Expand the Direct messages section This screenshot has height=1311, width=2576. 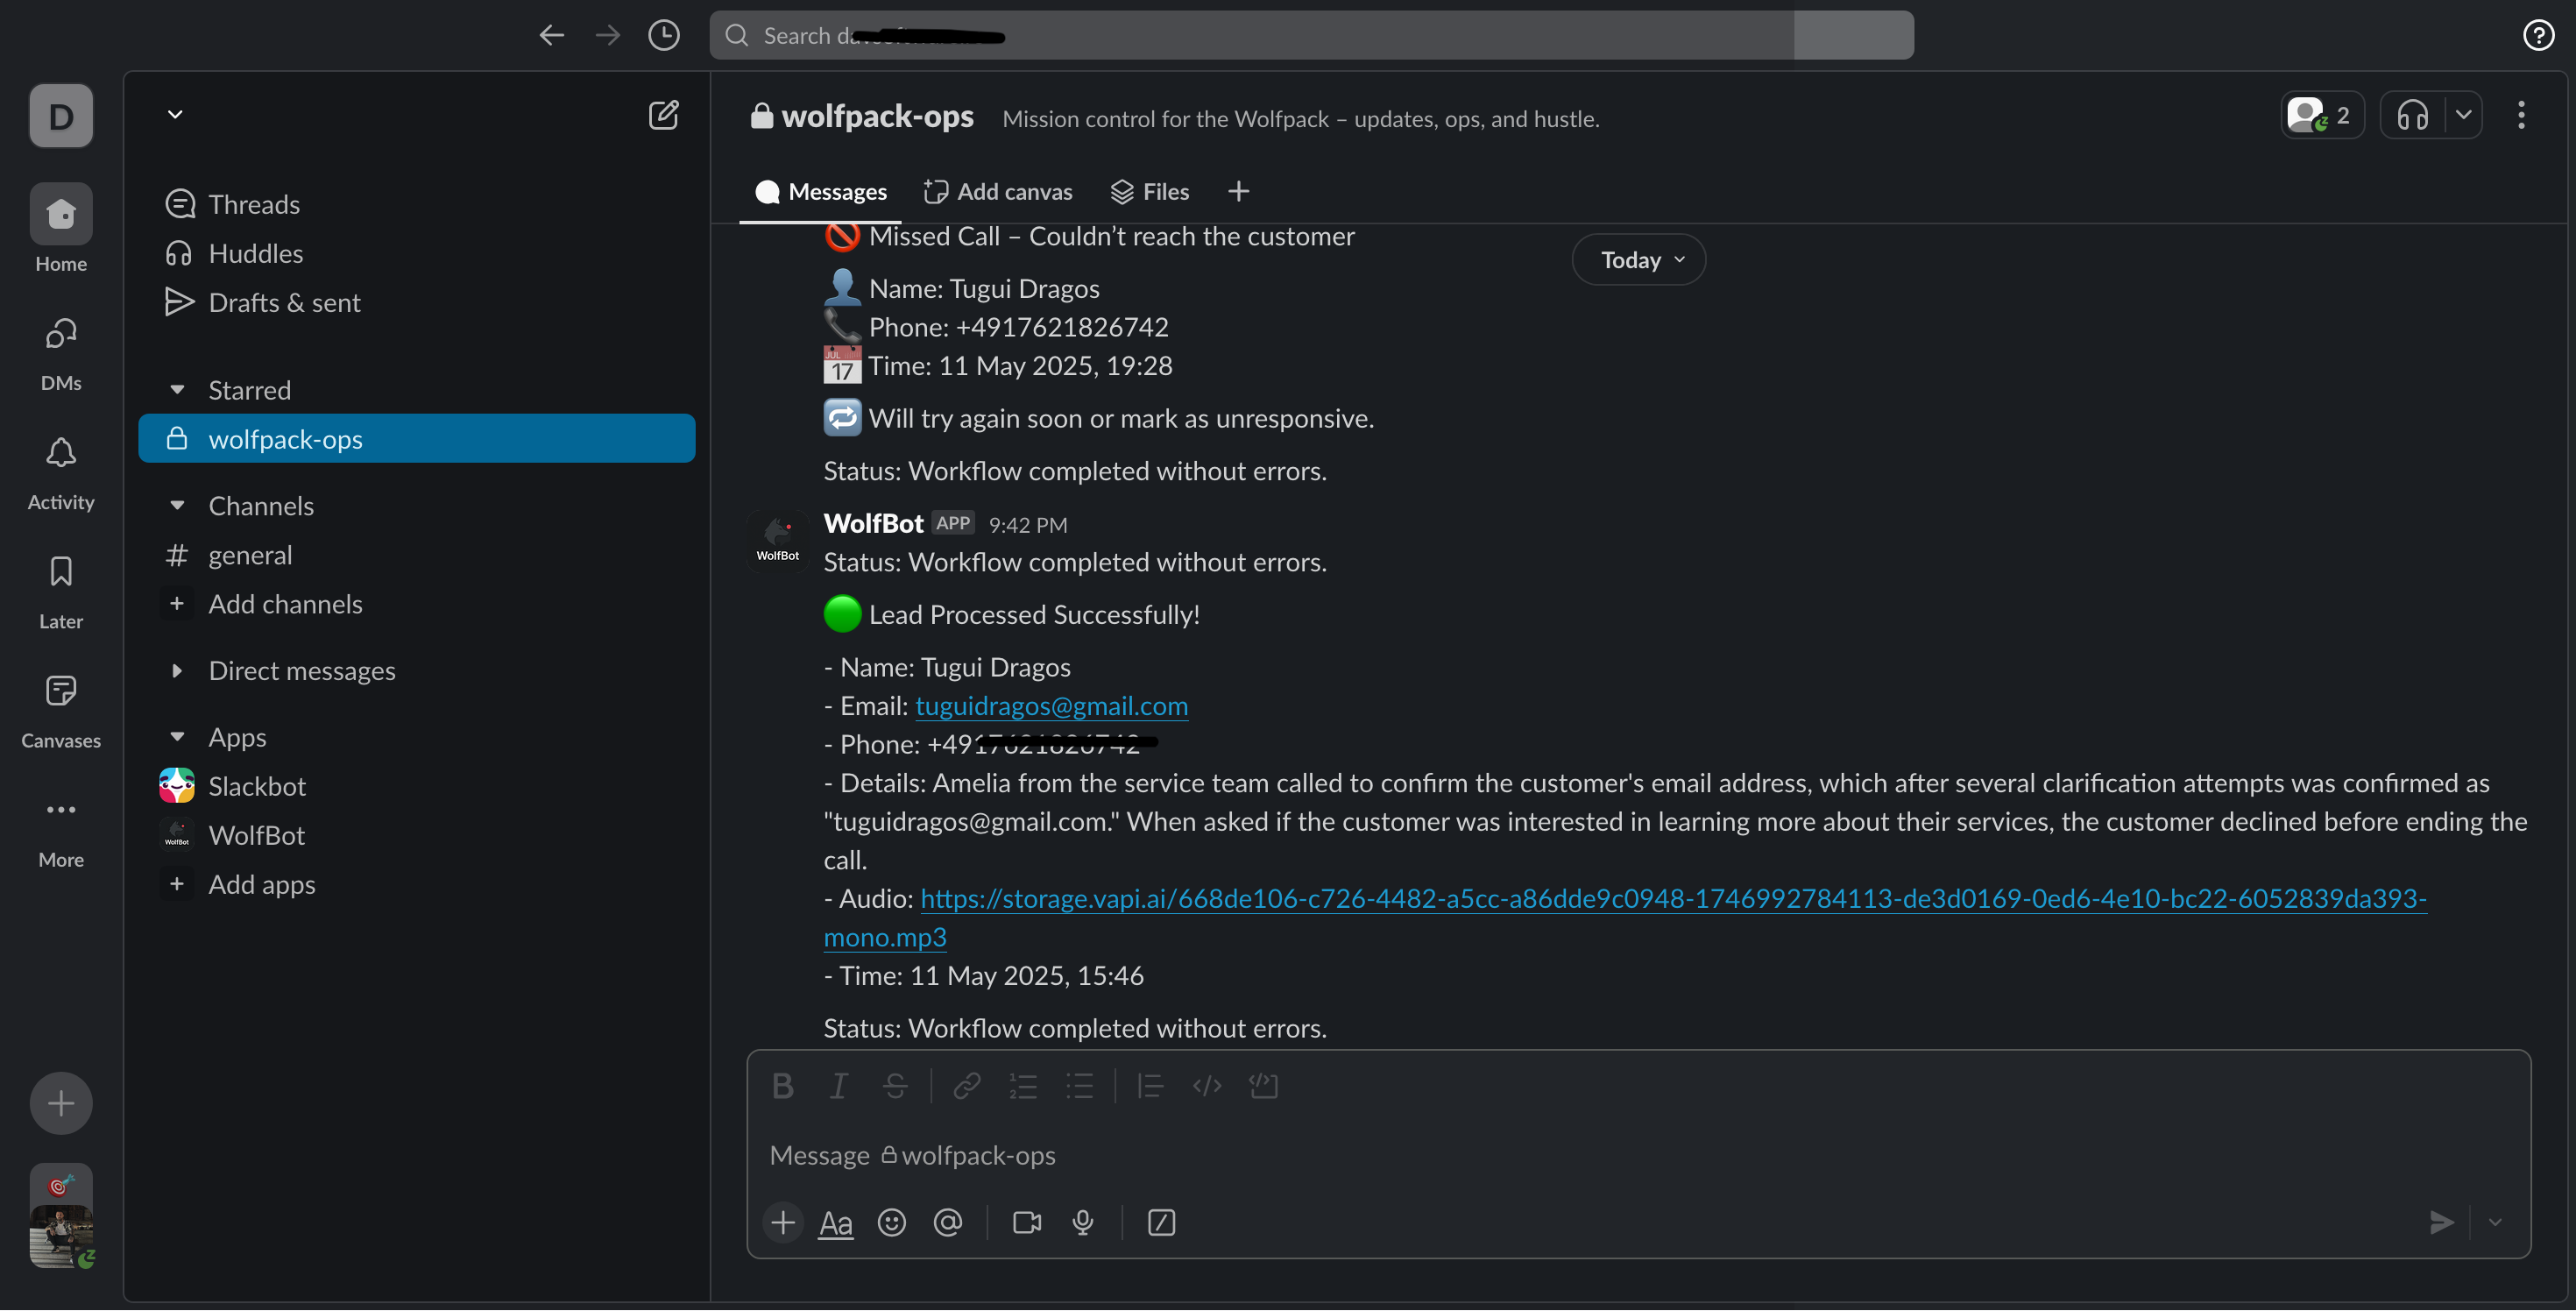[x=177, y=671]
